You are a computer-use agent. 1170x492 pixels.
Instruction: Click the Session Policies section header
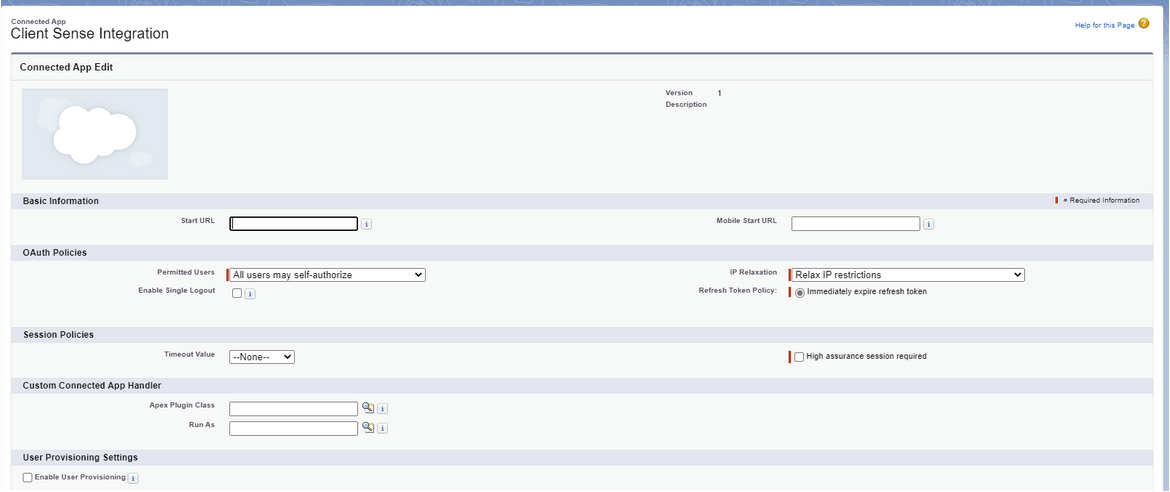pos(58,335)
